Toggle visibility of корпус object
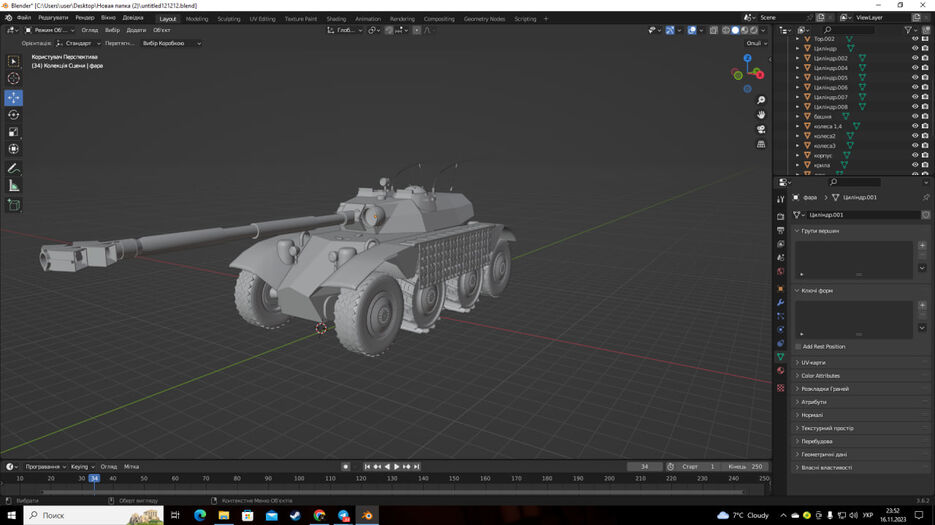This screenshot has width=935, height=525. click(915, 155)
